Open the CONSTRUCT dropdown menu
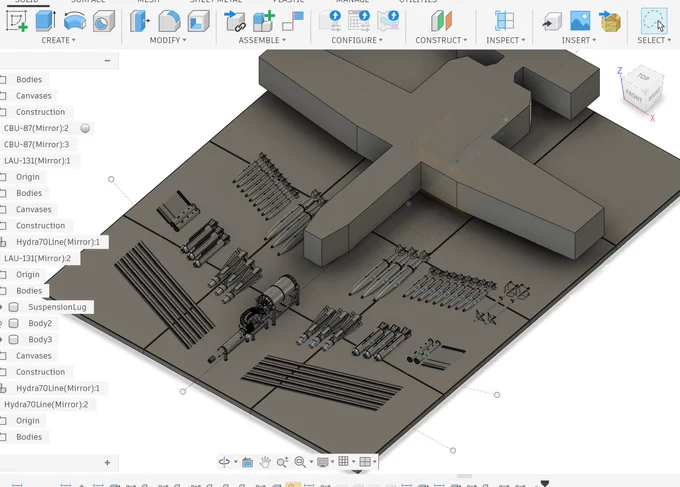 (441, 40)
